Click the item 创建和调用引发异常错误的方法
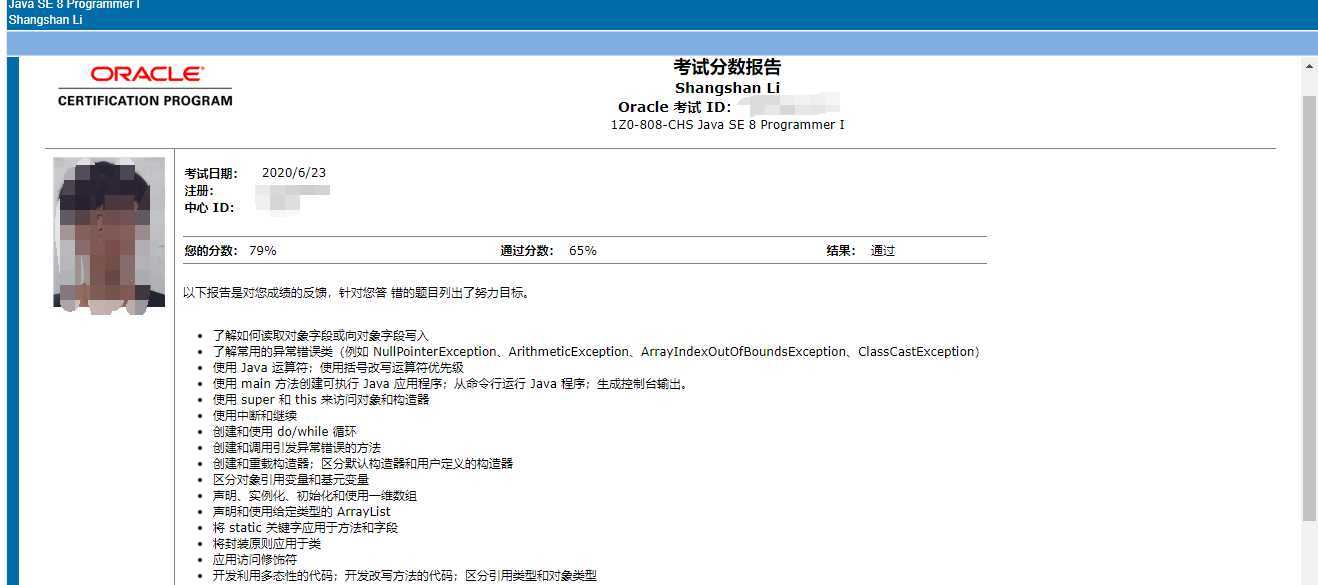Screen dimensions: 1318x585 pyautogui.click(x=296, y=448)
